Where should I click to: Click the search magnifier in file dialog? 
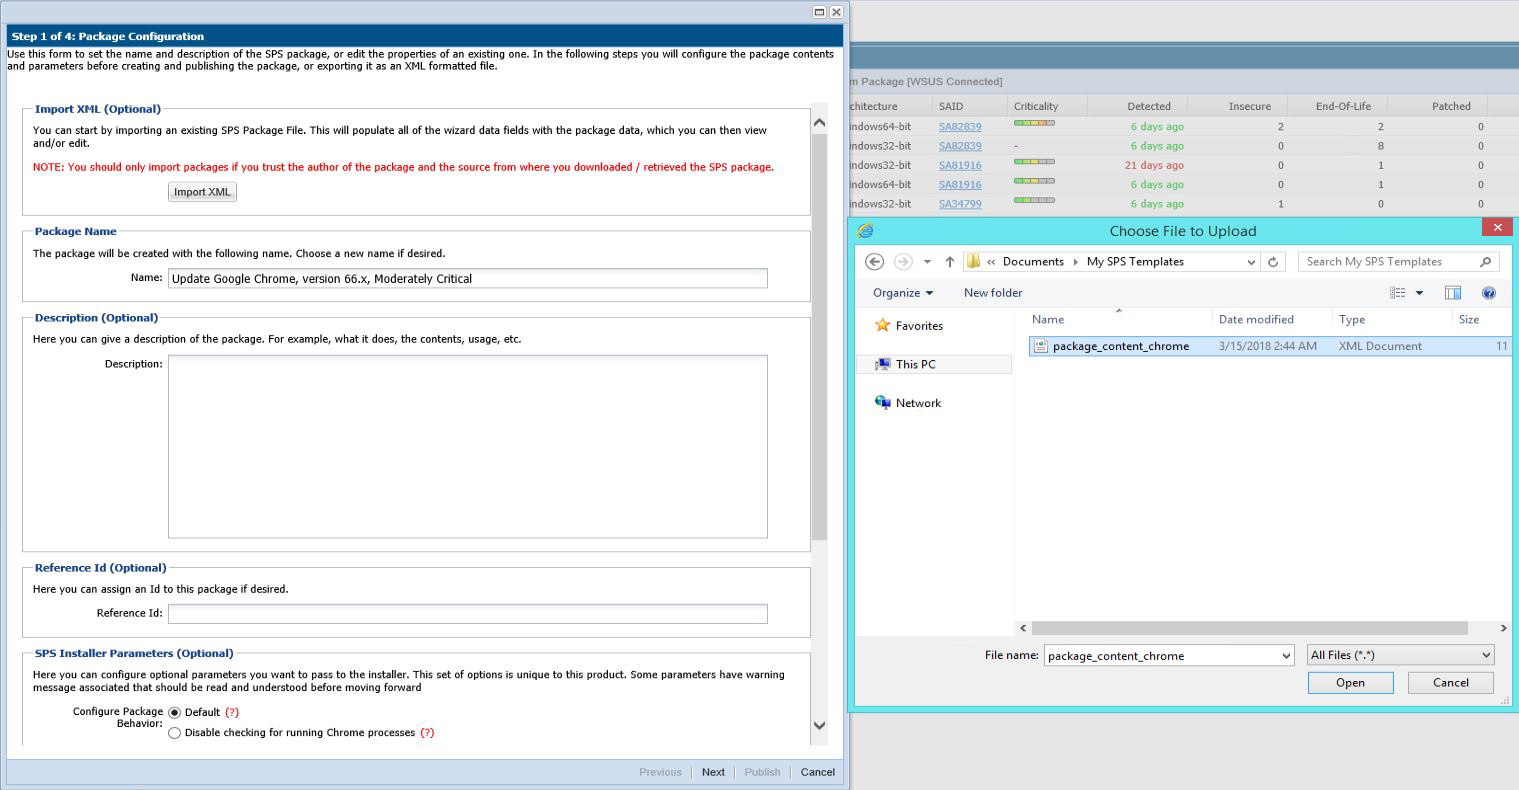1485,262
